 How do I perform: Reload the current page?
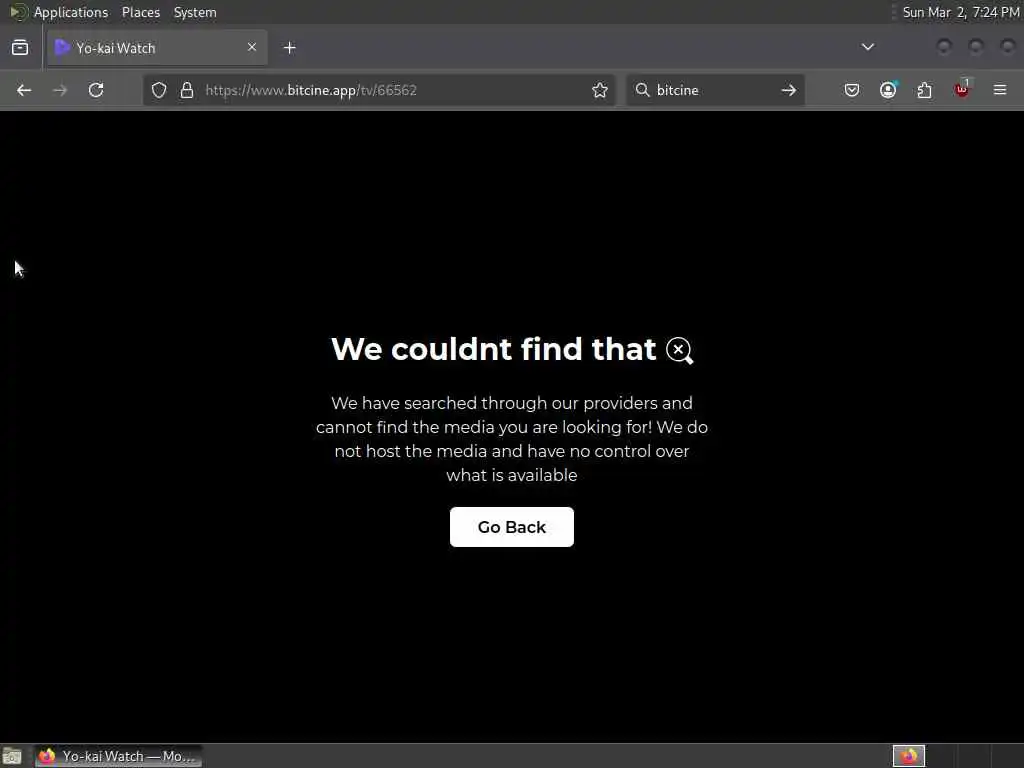(x=96, y=90)
